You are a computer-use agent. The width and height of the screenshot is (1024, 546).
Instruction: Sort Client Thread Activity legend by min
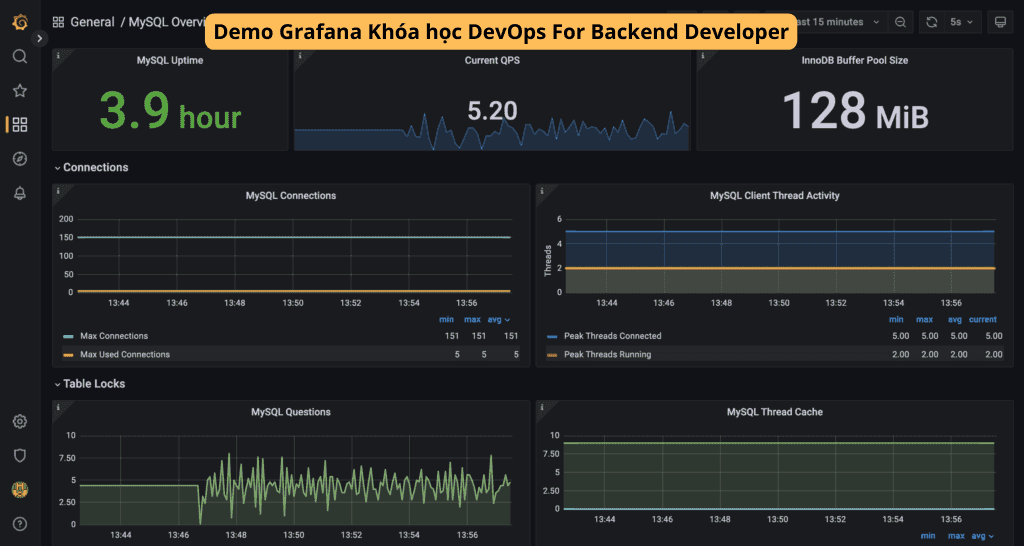[x=896, y=319]
